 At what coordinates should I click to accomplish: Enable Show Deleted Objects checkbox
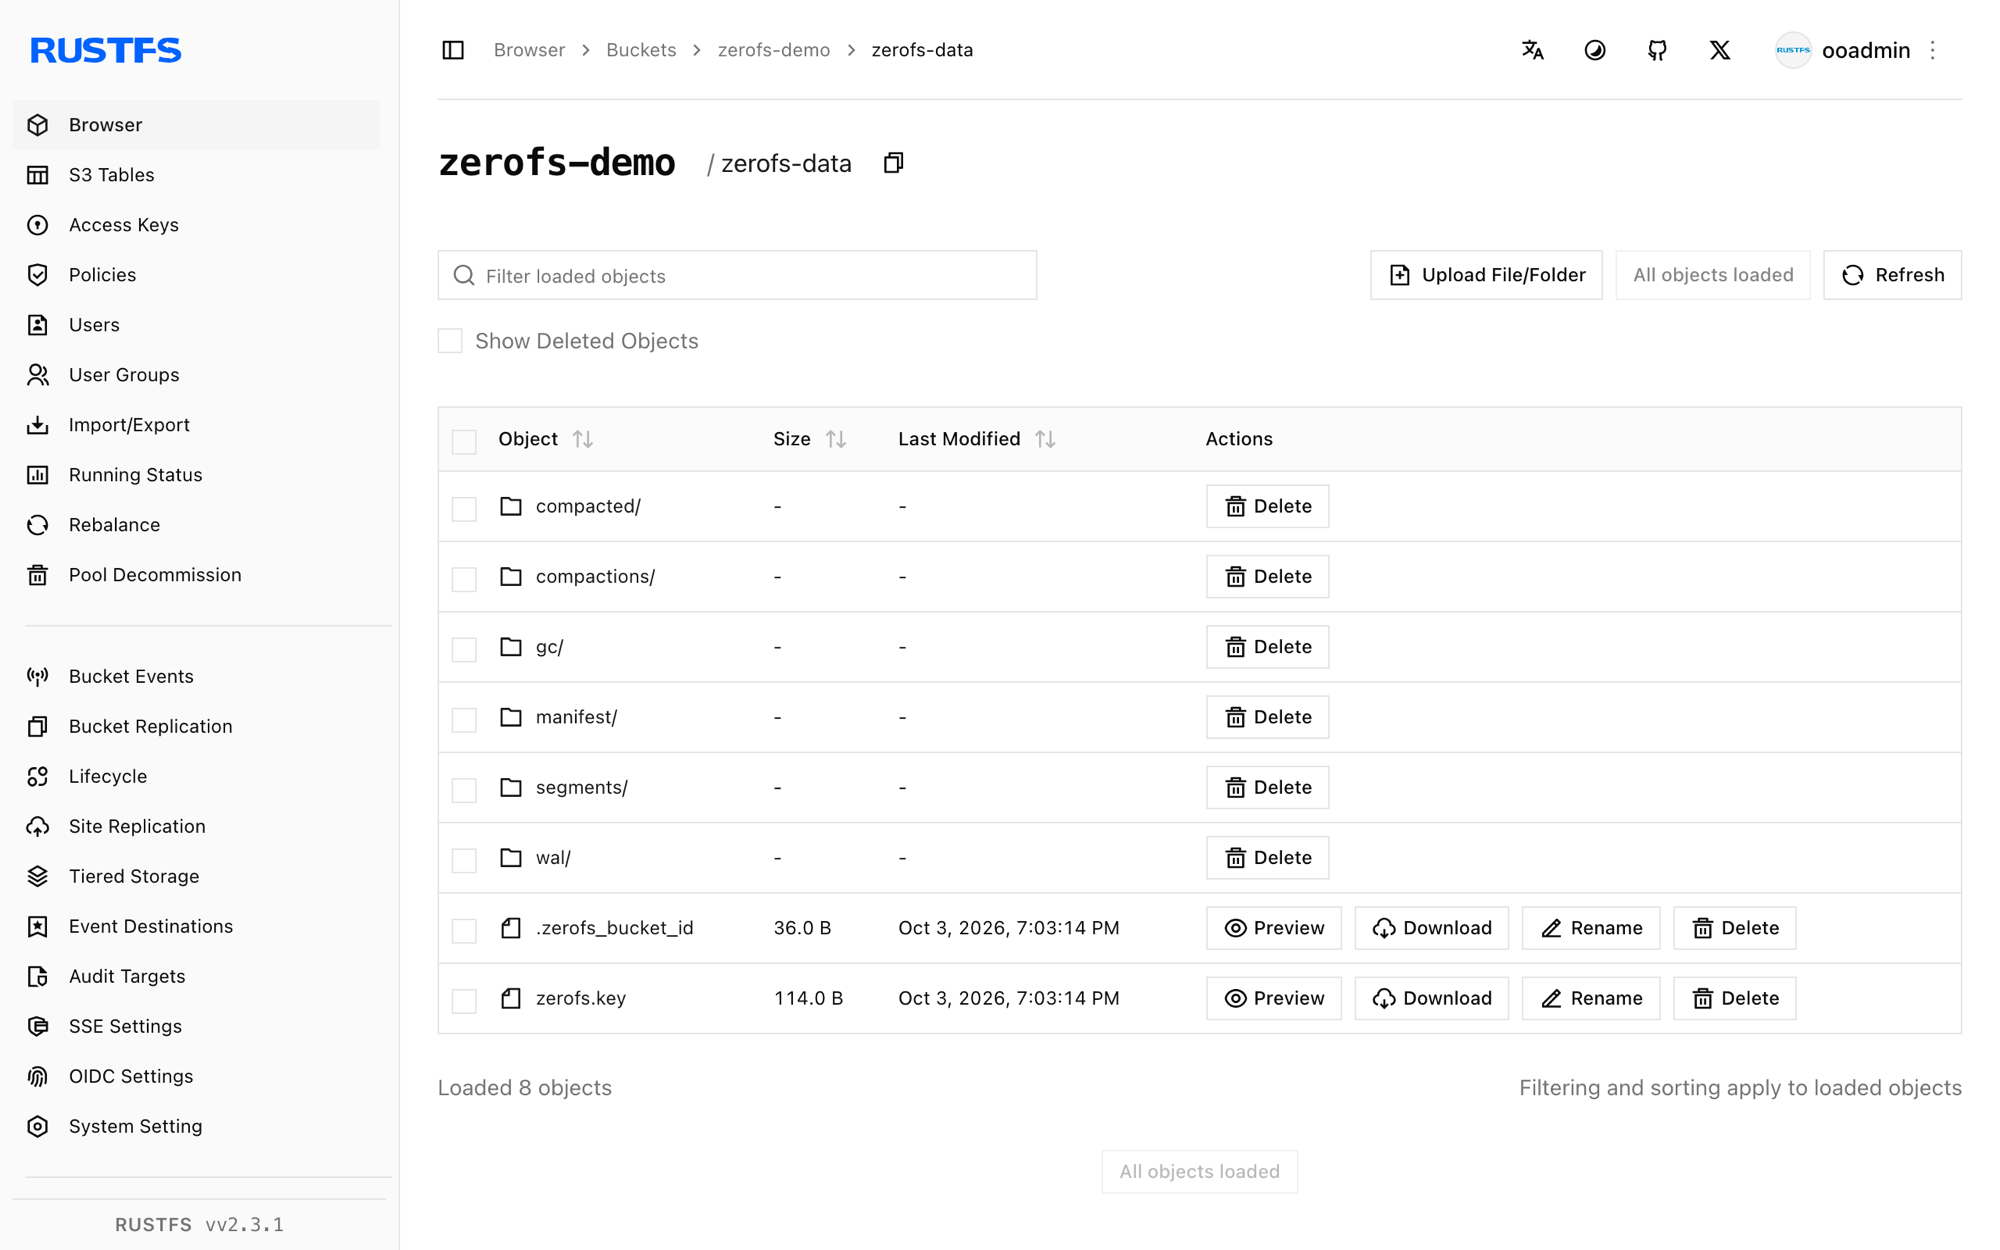click(x=451, y=341)
